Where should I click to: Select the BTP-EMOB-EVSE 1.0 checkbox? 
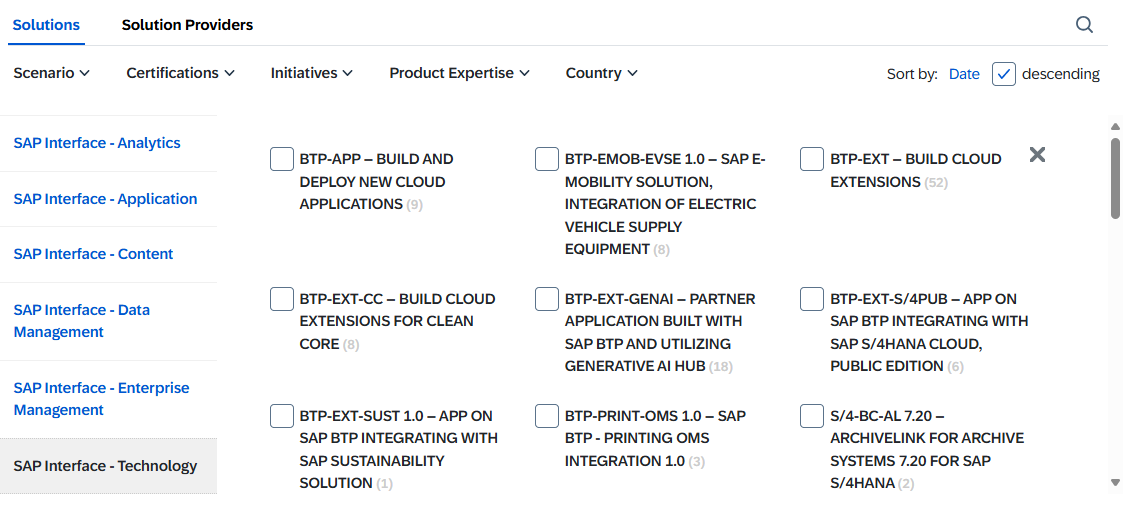547,159
